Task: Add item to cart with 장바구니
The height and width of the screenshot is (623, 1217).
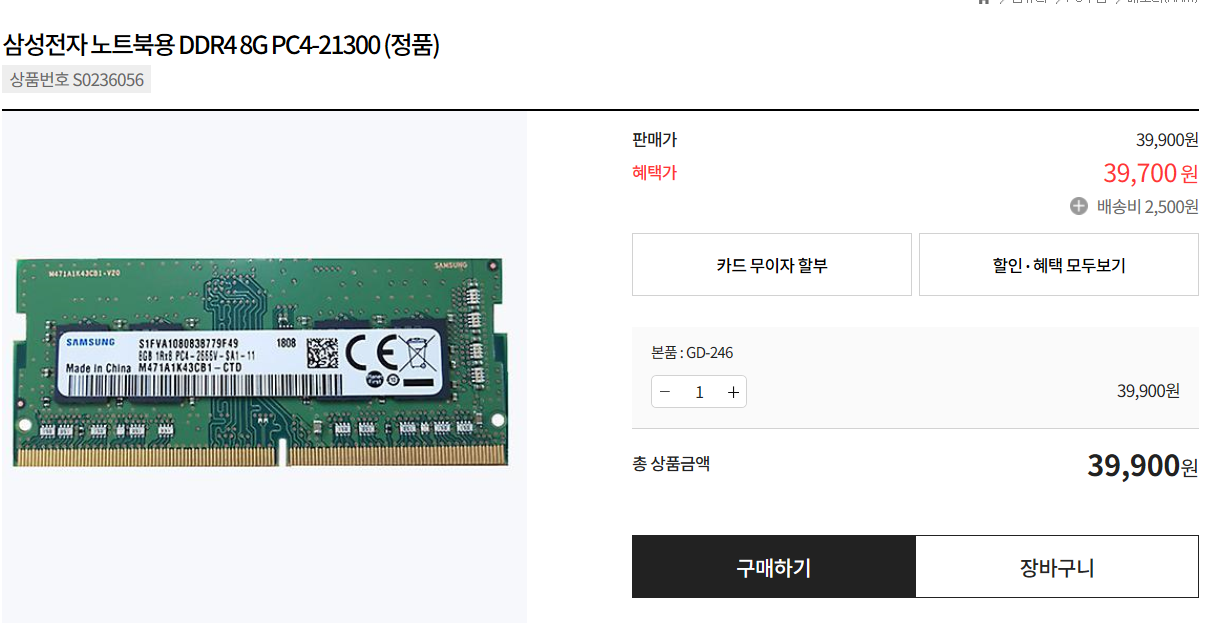Action: (1057, 567)
